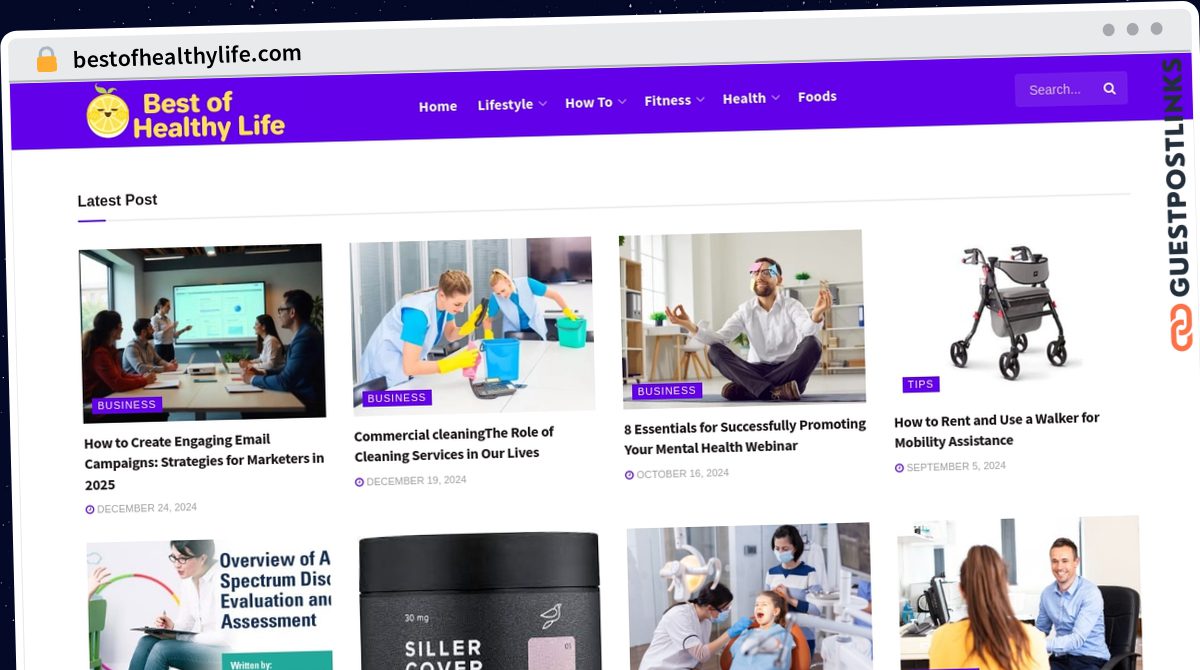
Task: Click the lemon logo of Best of Healthy Life
Action: coord(107,111)
